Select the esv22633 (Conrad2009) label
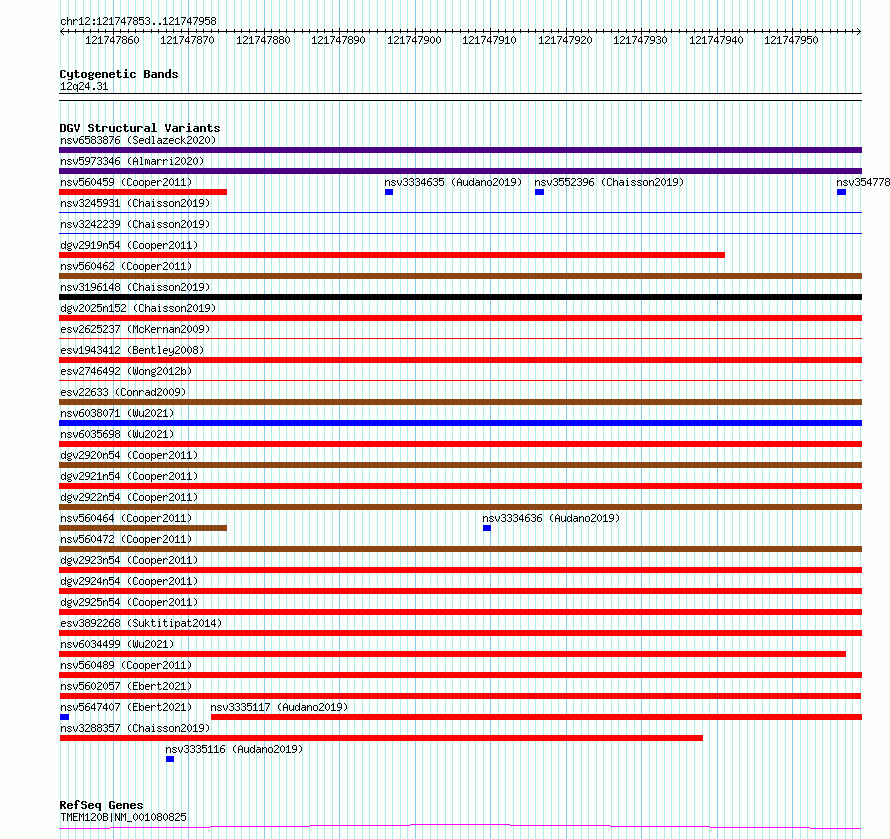 click(x=123, y=392)
